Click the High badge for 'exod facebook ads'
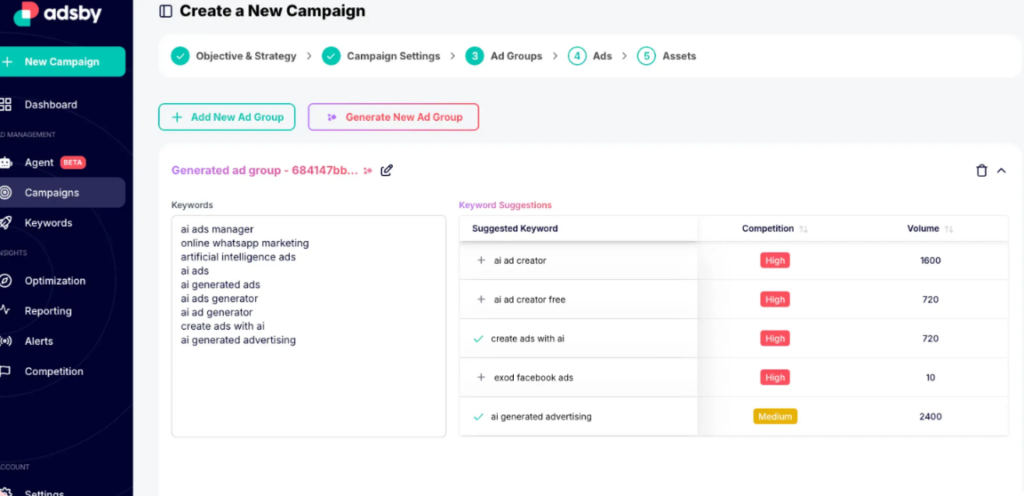The image size is (1024, 496). [x=775, y=377]
